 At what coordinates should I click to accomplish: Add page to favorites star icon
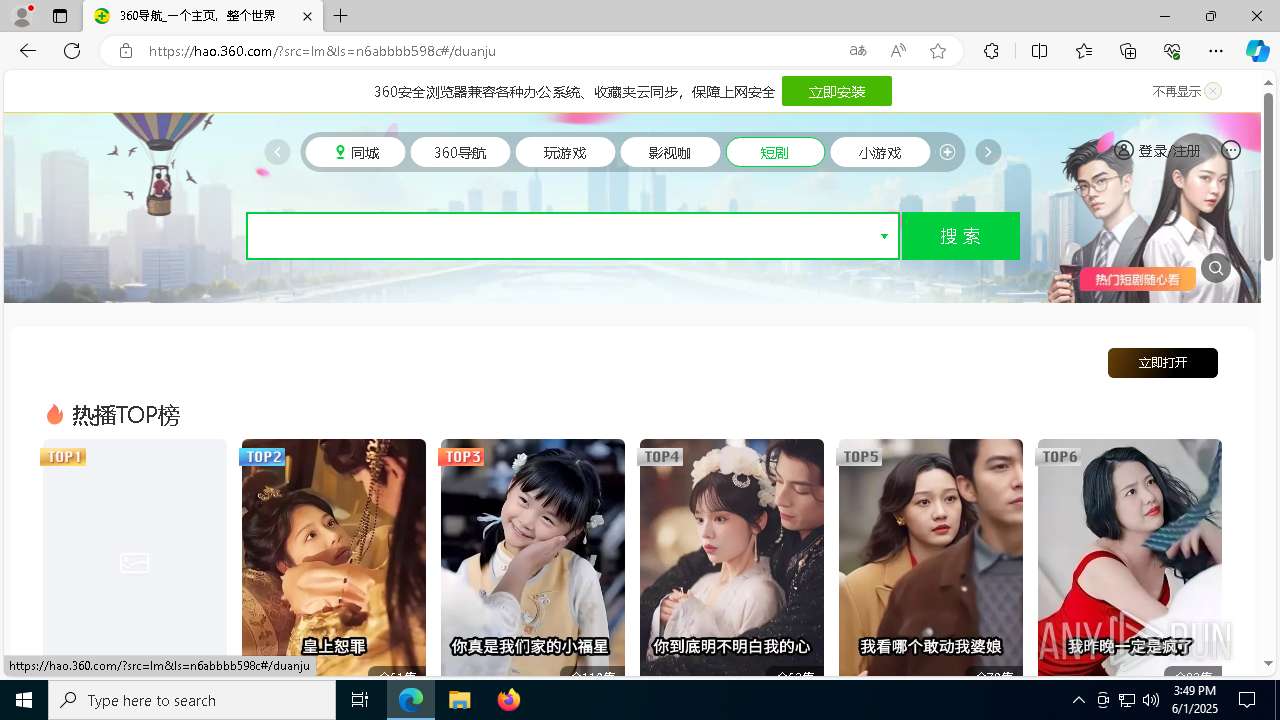[x=938, y=51]
